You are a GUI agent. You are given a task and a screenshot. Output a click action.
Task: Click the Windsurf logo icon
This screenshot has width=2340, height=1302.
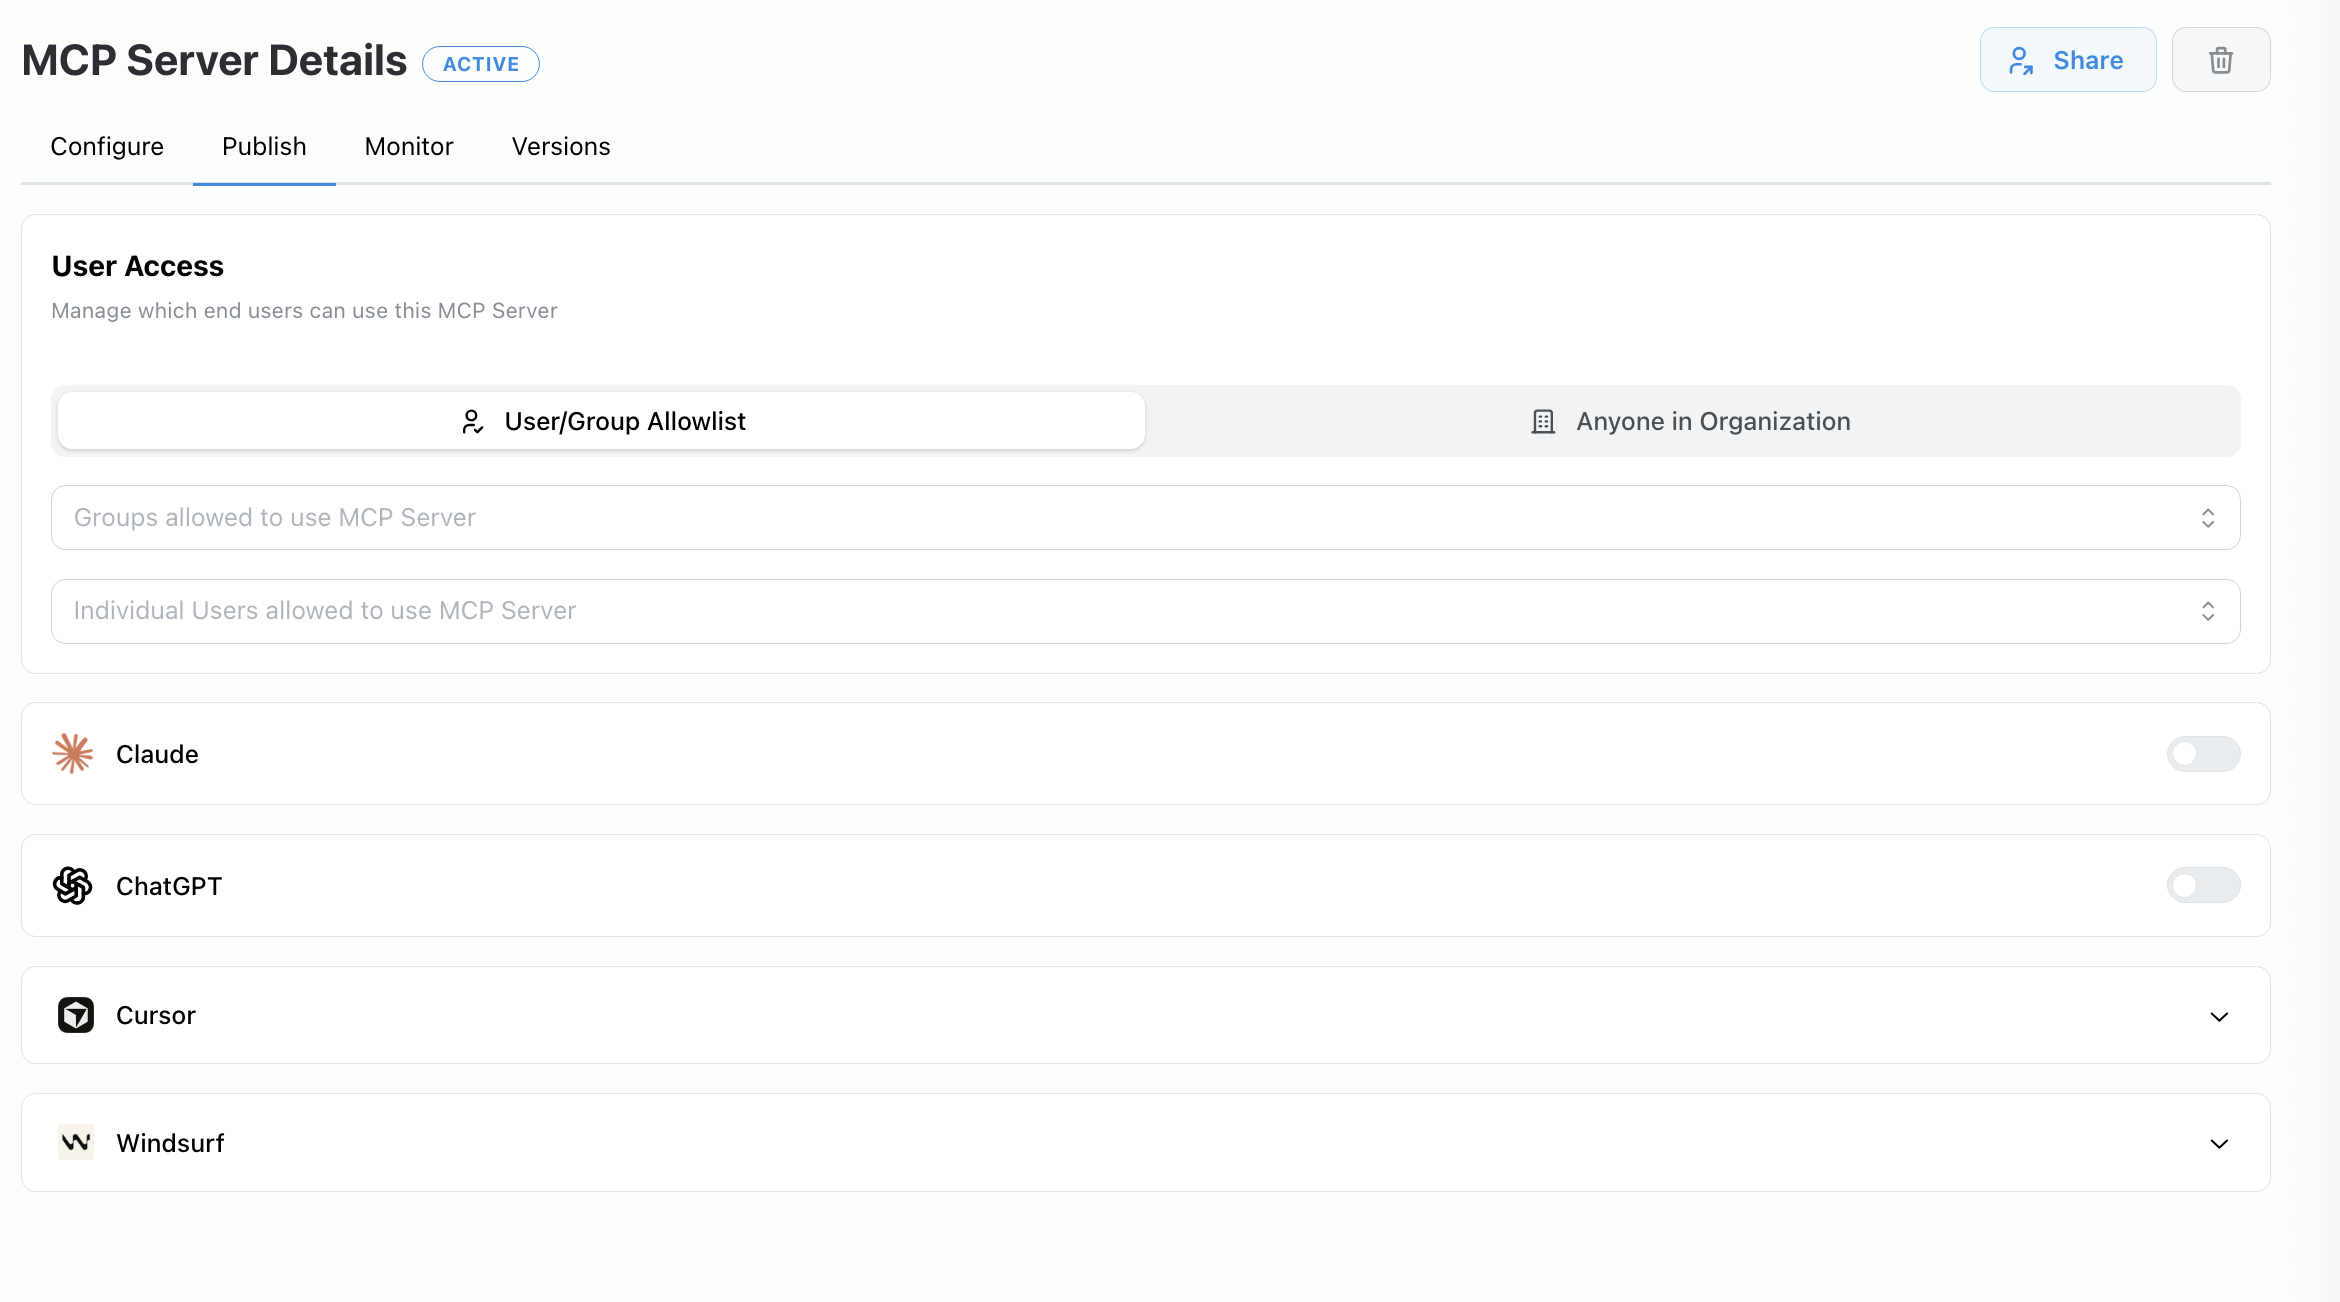click(x=76, y=1142)
